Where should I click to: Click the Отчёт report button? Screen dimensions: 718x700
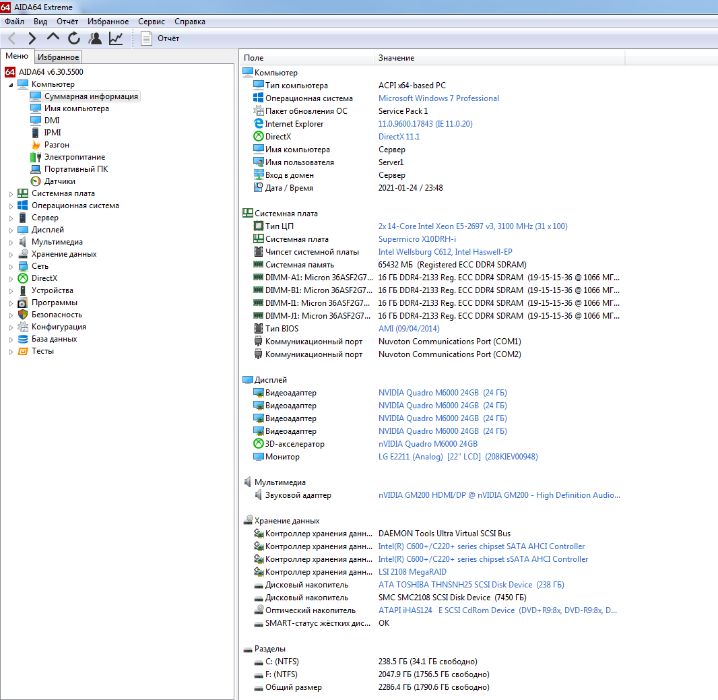(159, 38)
